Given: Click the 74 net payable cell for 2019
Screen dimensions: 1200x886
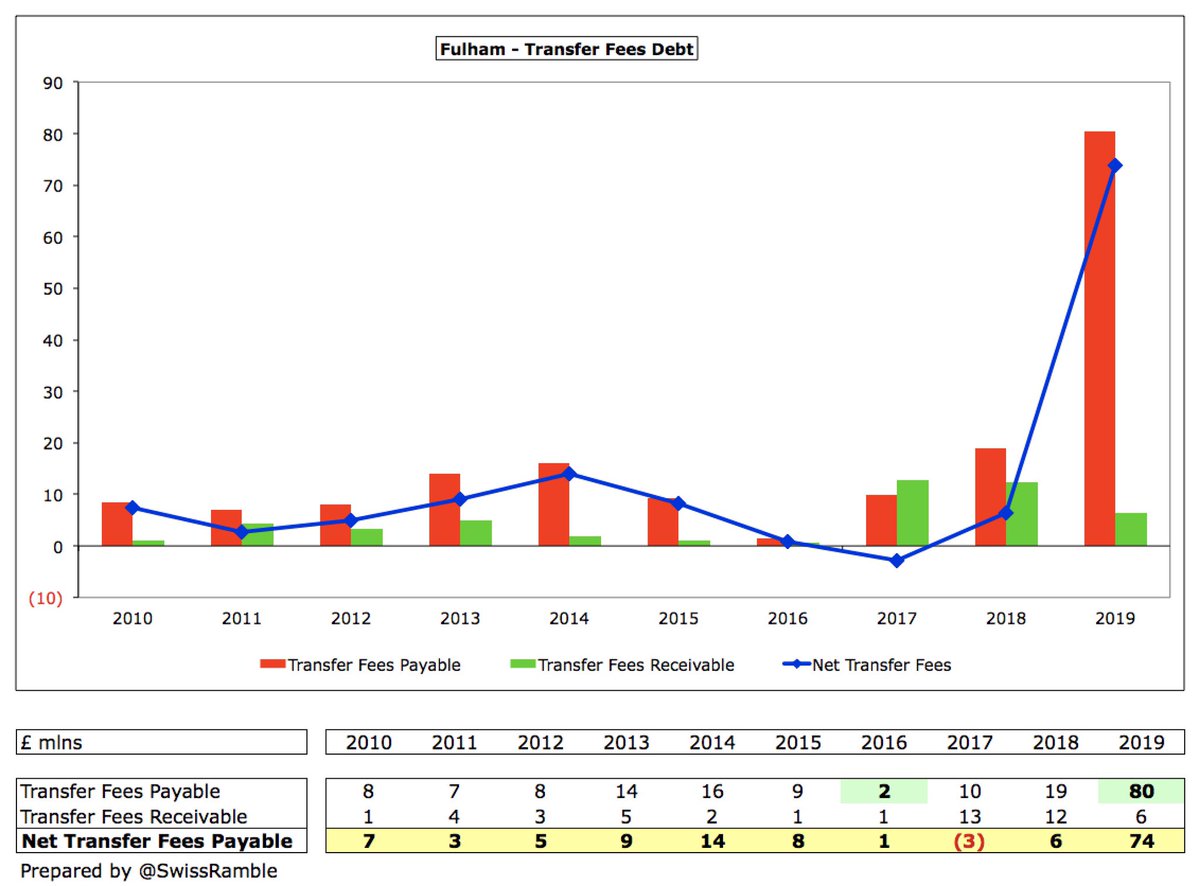Looking at the screenshot, I should [x=1141, y=841].
